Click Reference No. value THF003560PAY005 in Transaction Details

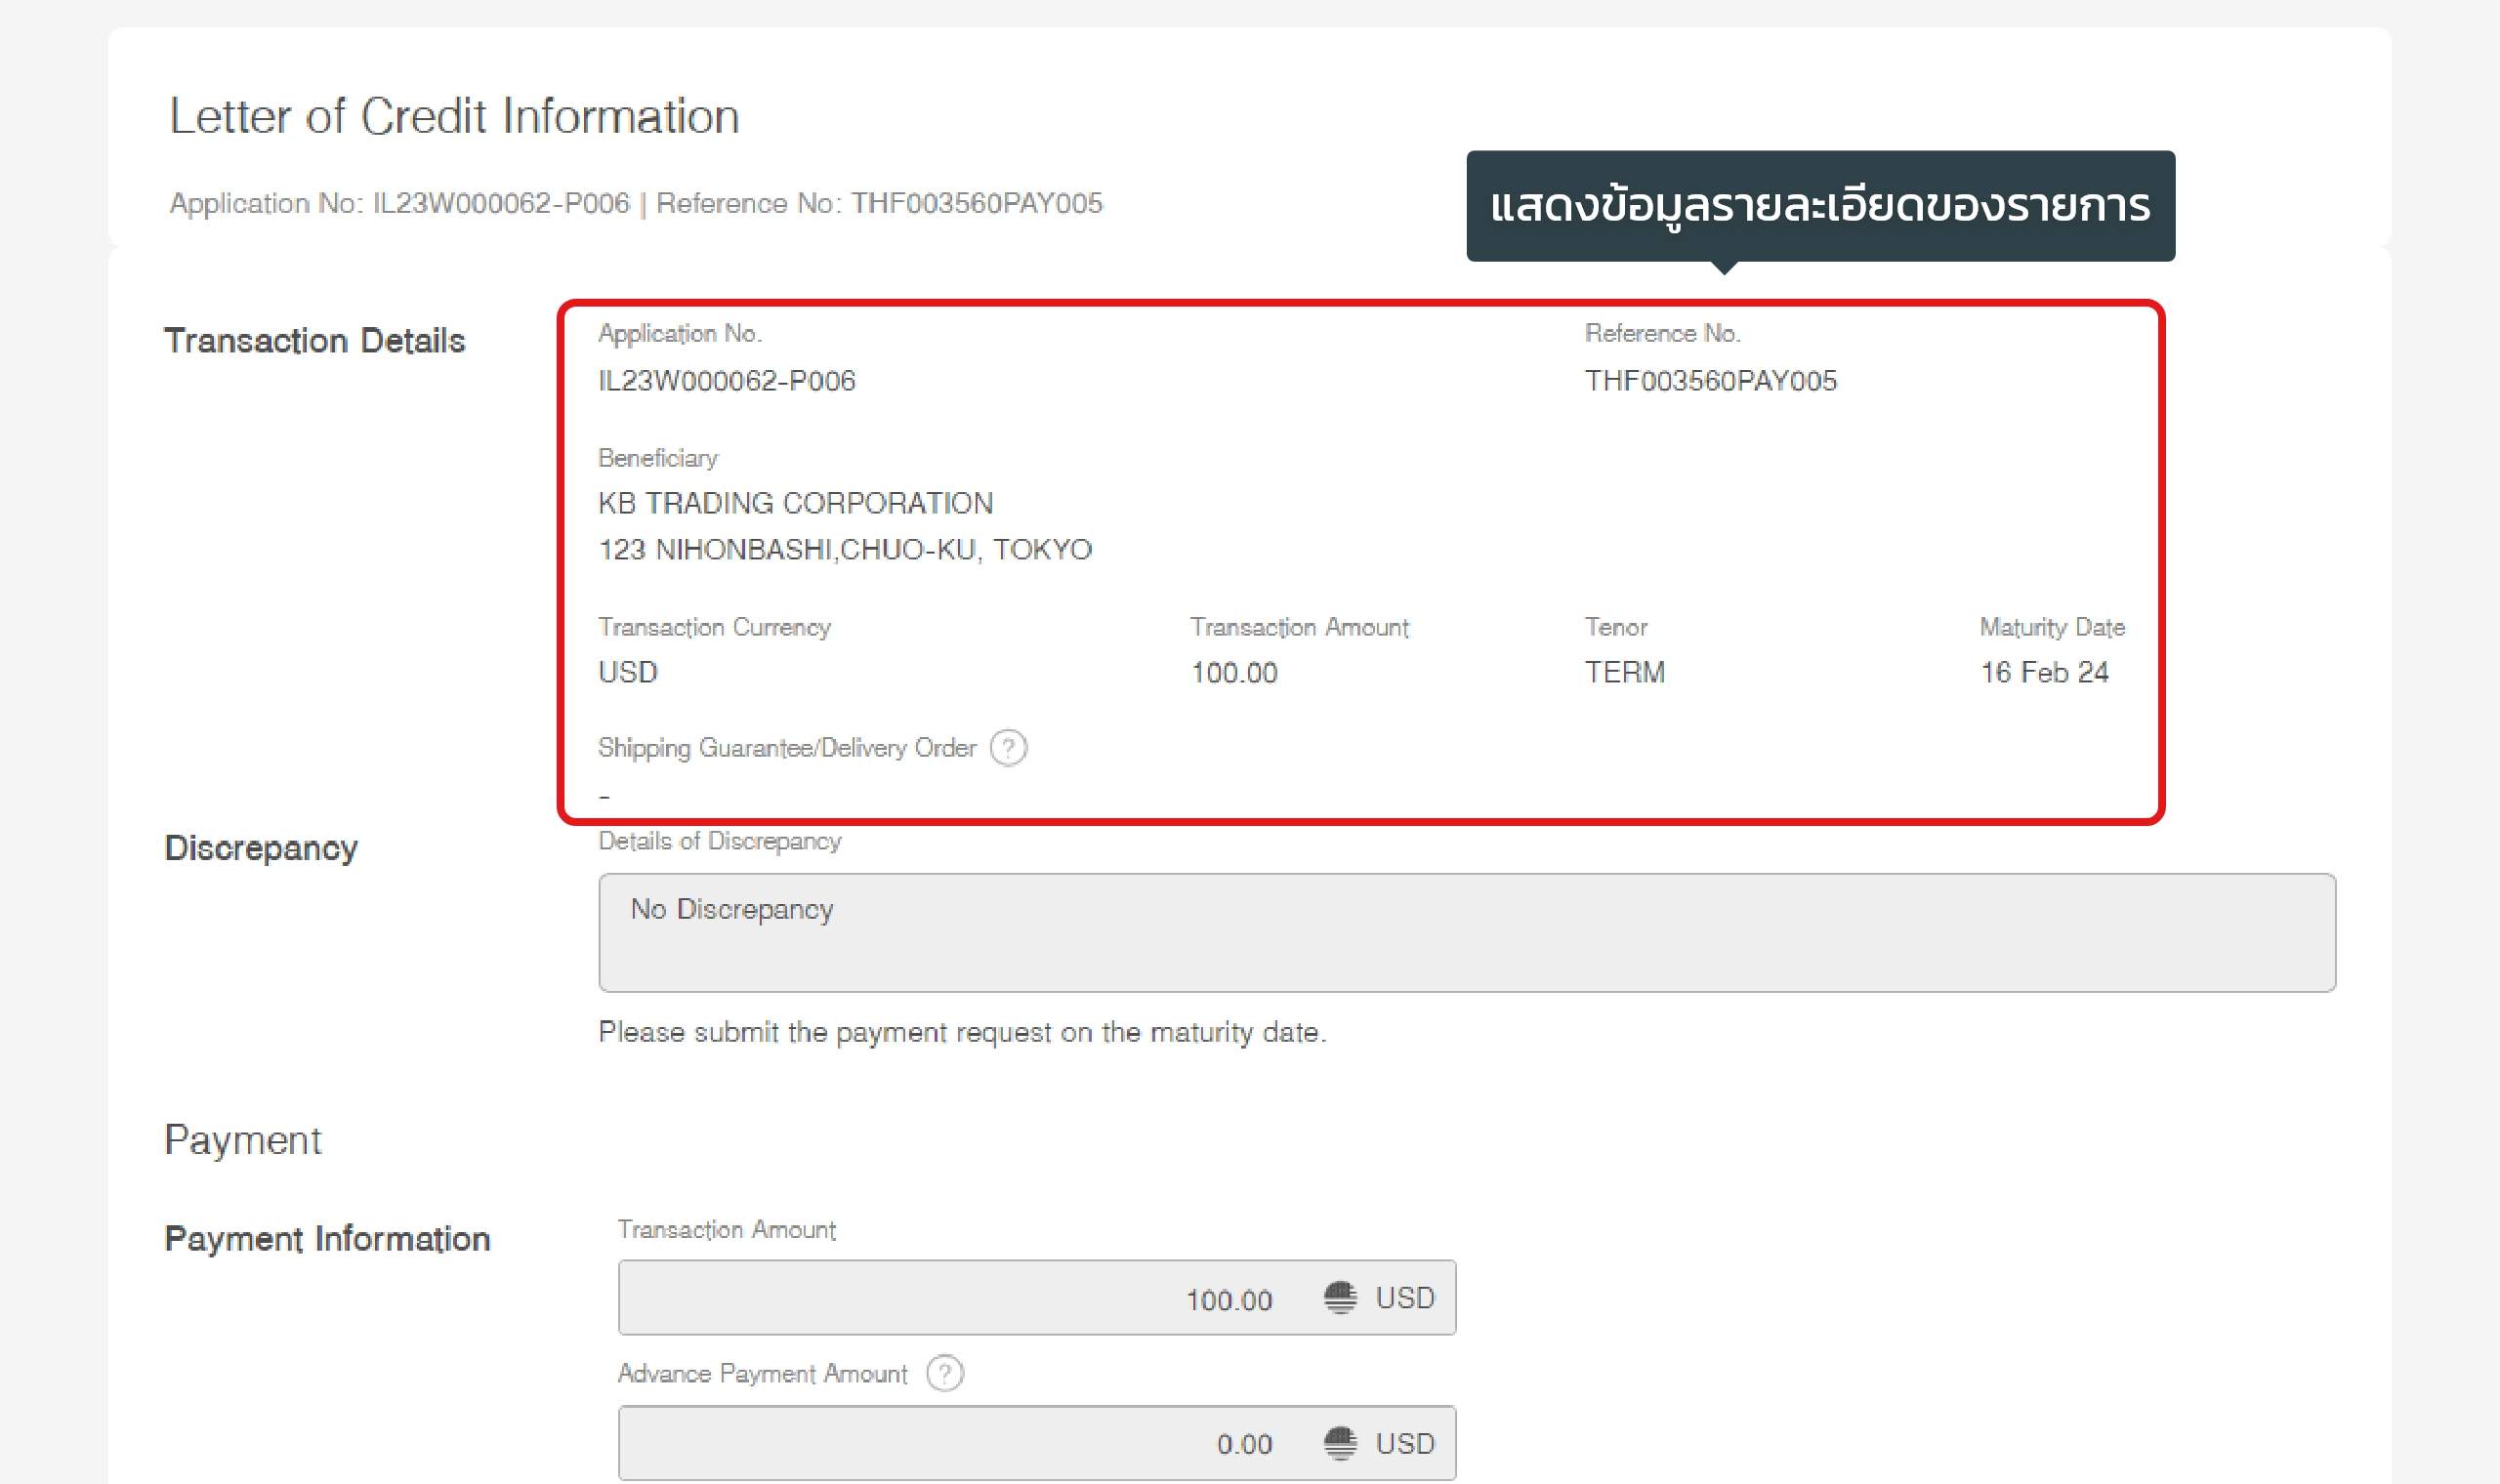(x=1710, y=381)
